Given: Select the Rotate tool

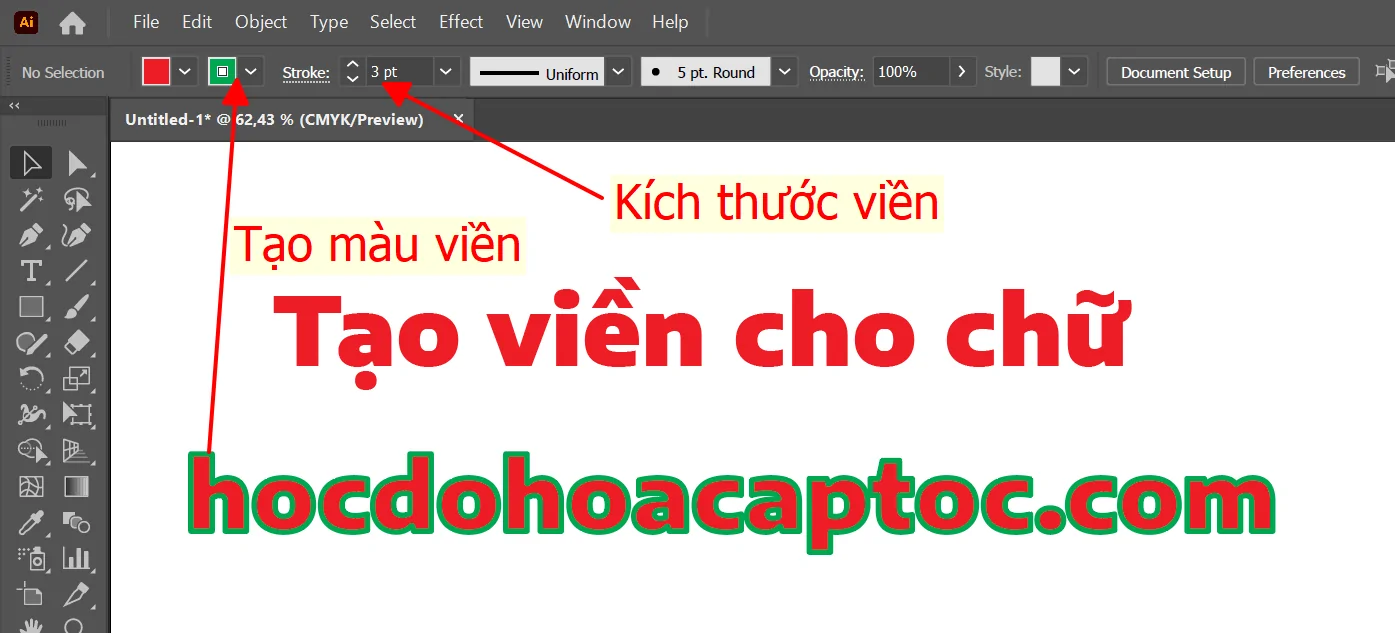Looking at the screenshot, I should pyautogui.click(x=31, y=379).
